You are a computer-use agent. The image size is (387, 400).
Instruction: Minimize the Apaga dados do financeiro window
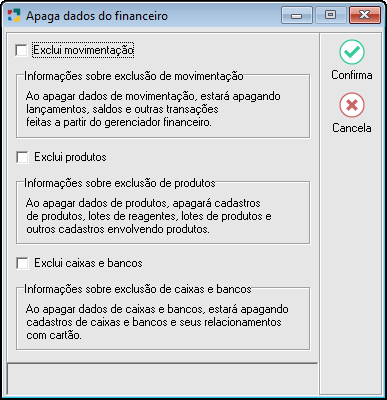click(x=297, y=15)
